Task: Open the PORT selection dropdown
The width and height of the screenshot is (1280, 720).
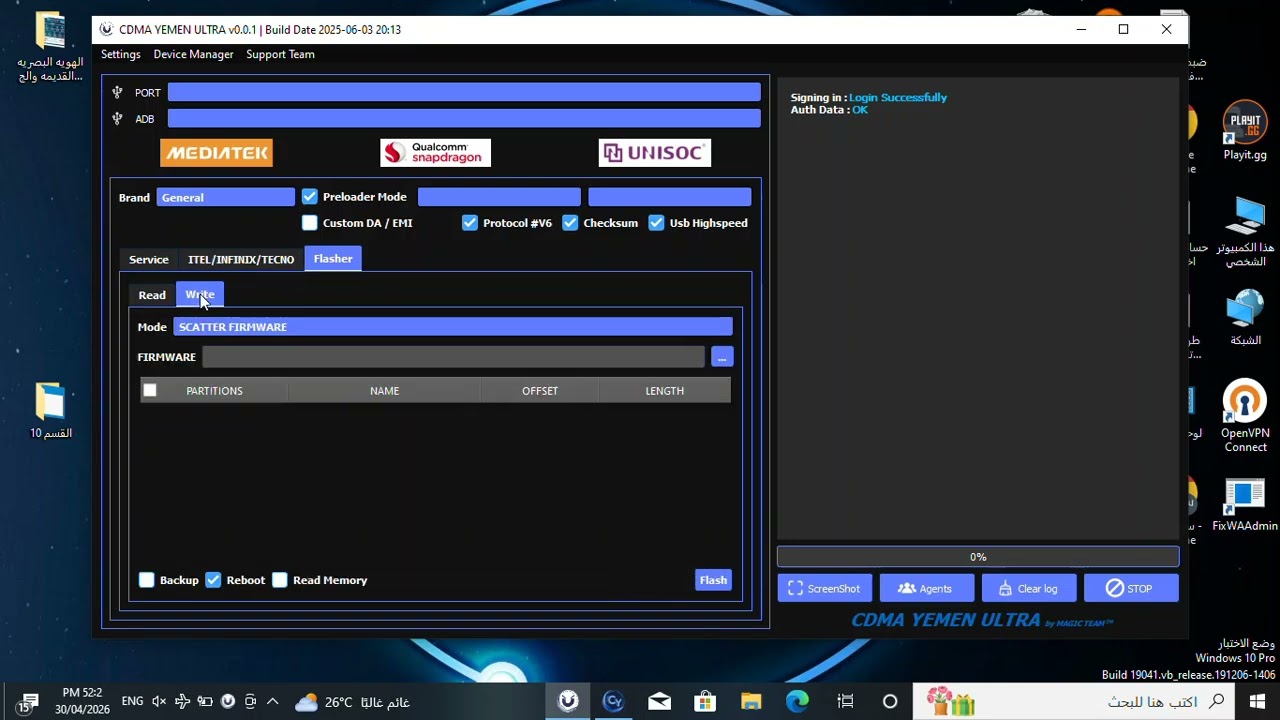Action: [464, 92]
